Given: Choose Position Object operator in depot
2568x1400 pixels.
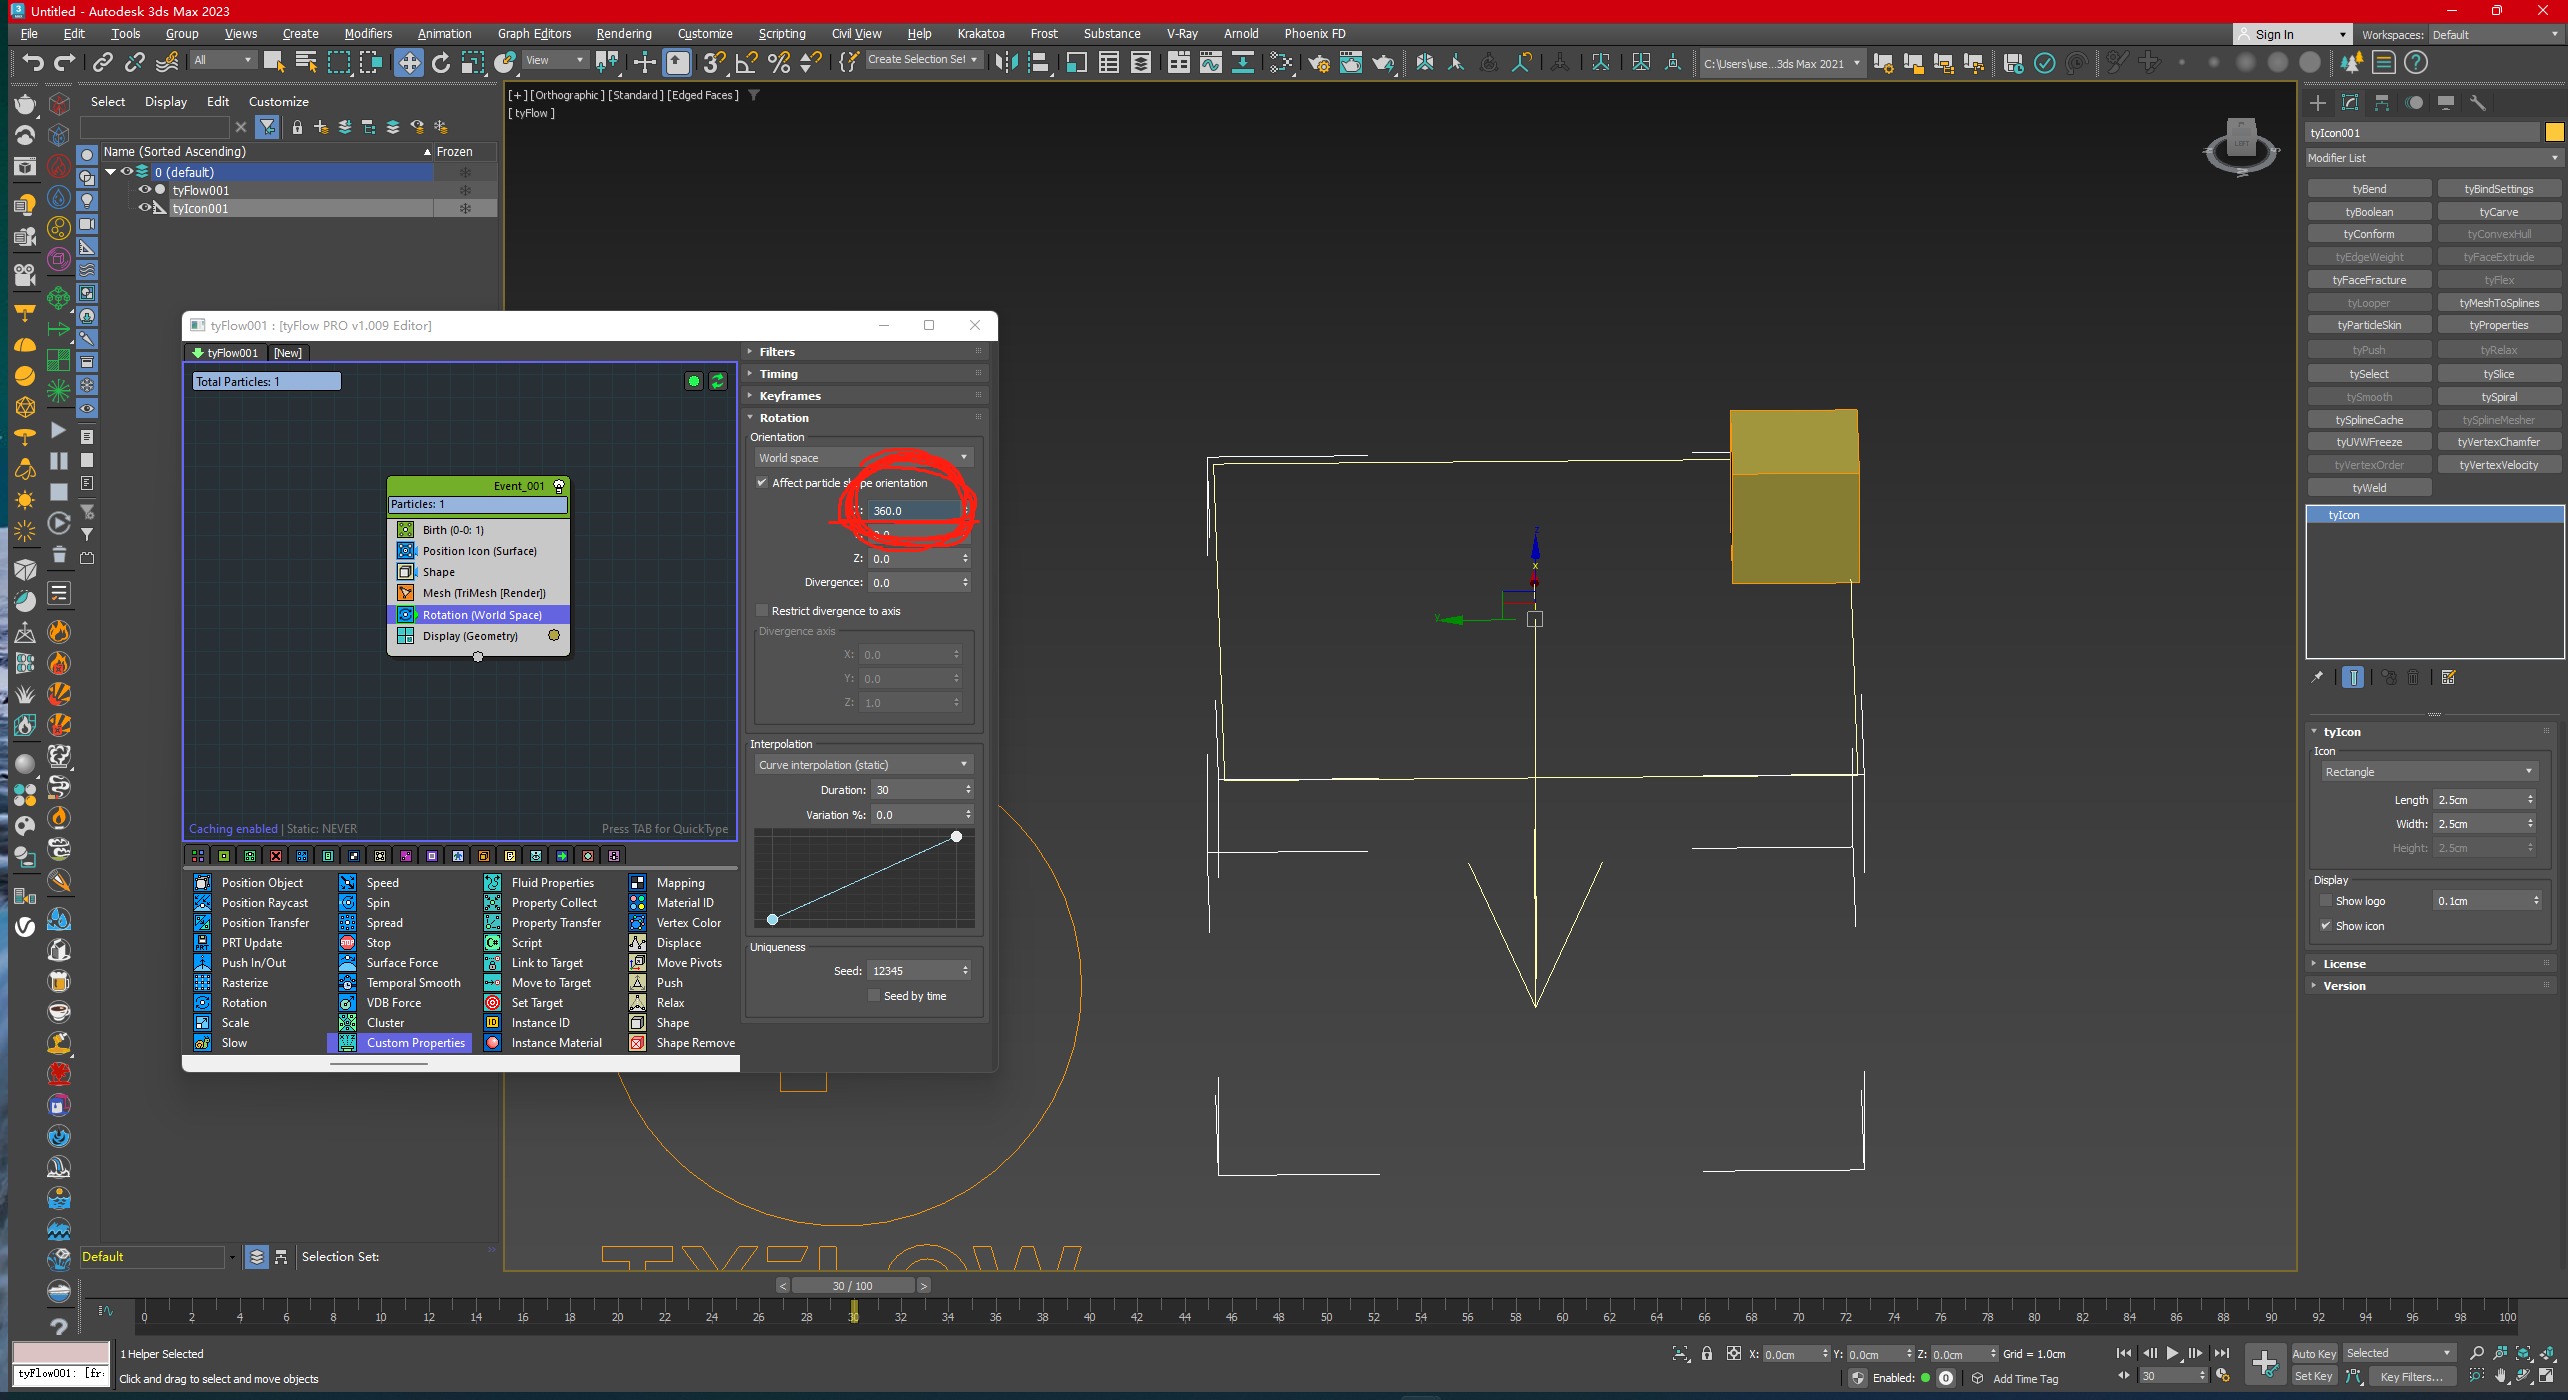Looking at the screenshot, I should [x=252, y=883].
